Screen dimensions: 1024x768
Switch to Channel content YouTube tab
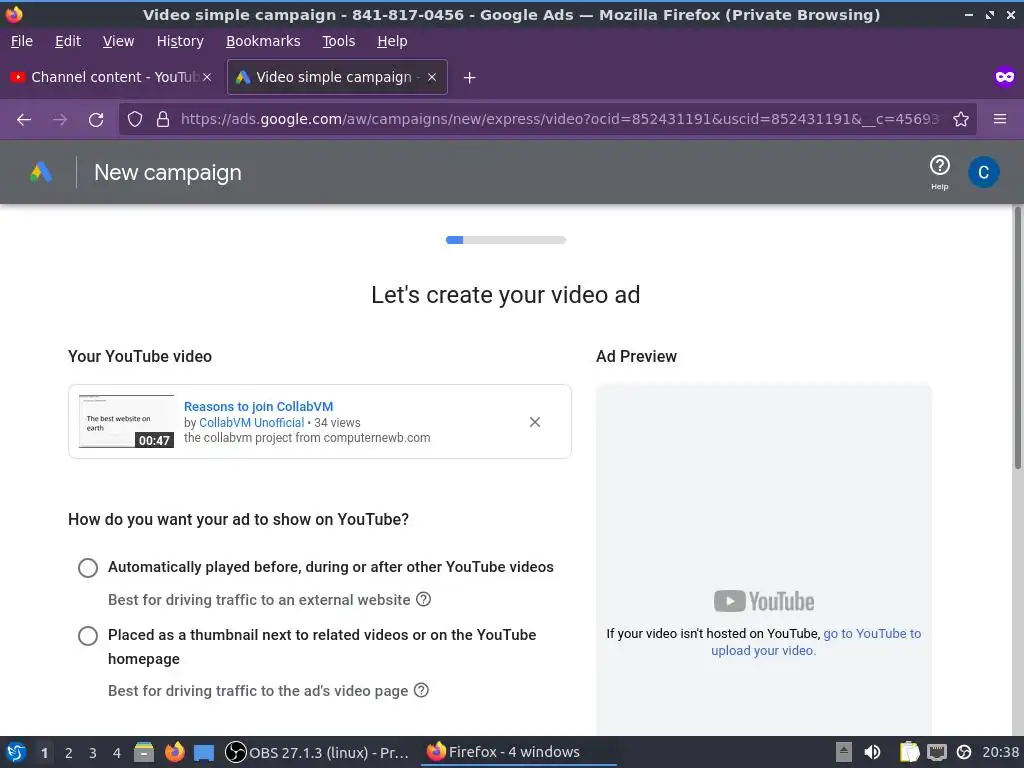(x=111, y=77)
